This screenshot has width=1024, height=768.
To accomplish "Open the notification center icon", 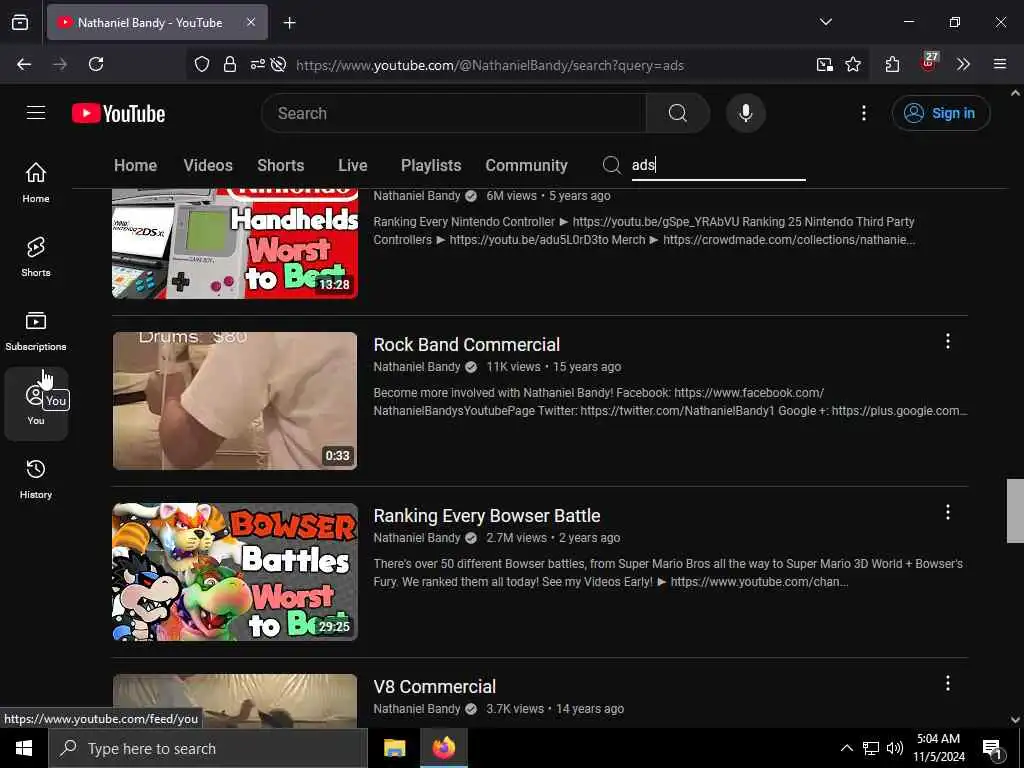I will click(993, 749).
